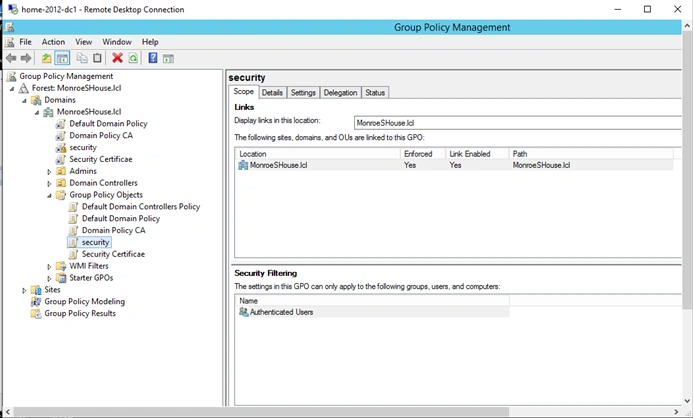Toggle the Show/Hide Console Tree icon
Image resolution: width=693 pixels, height=418 pixels.
click(x=62, y=58)
